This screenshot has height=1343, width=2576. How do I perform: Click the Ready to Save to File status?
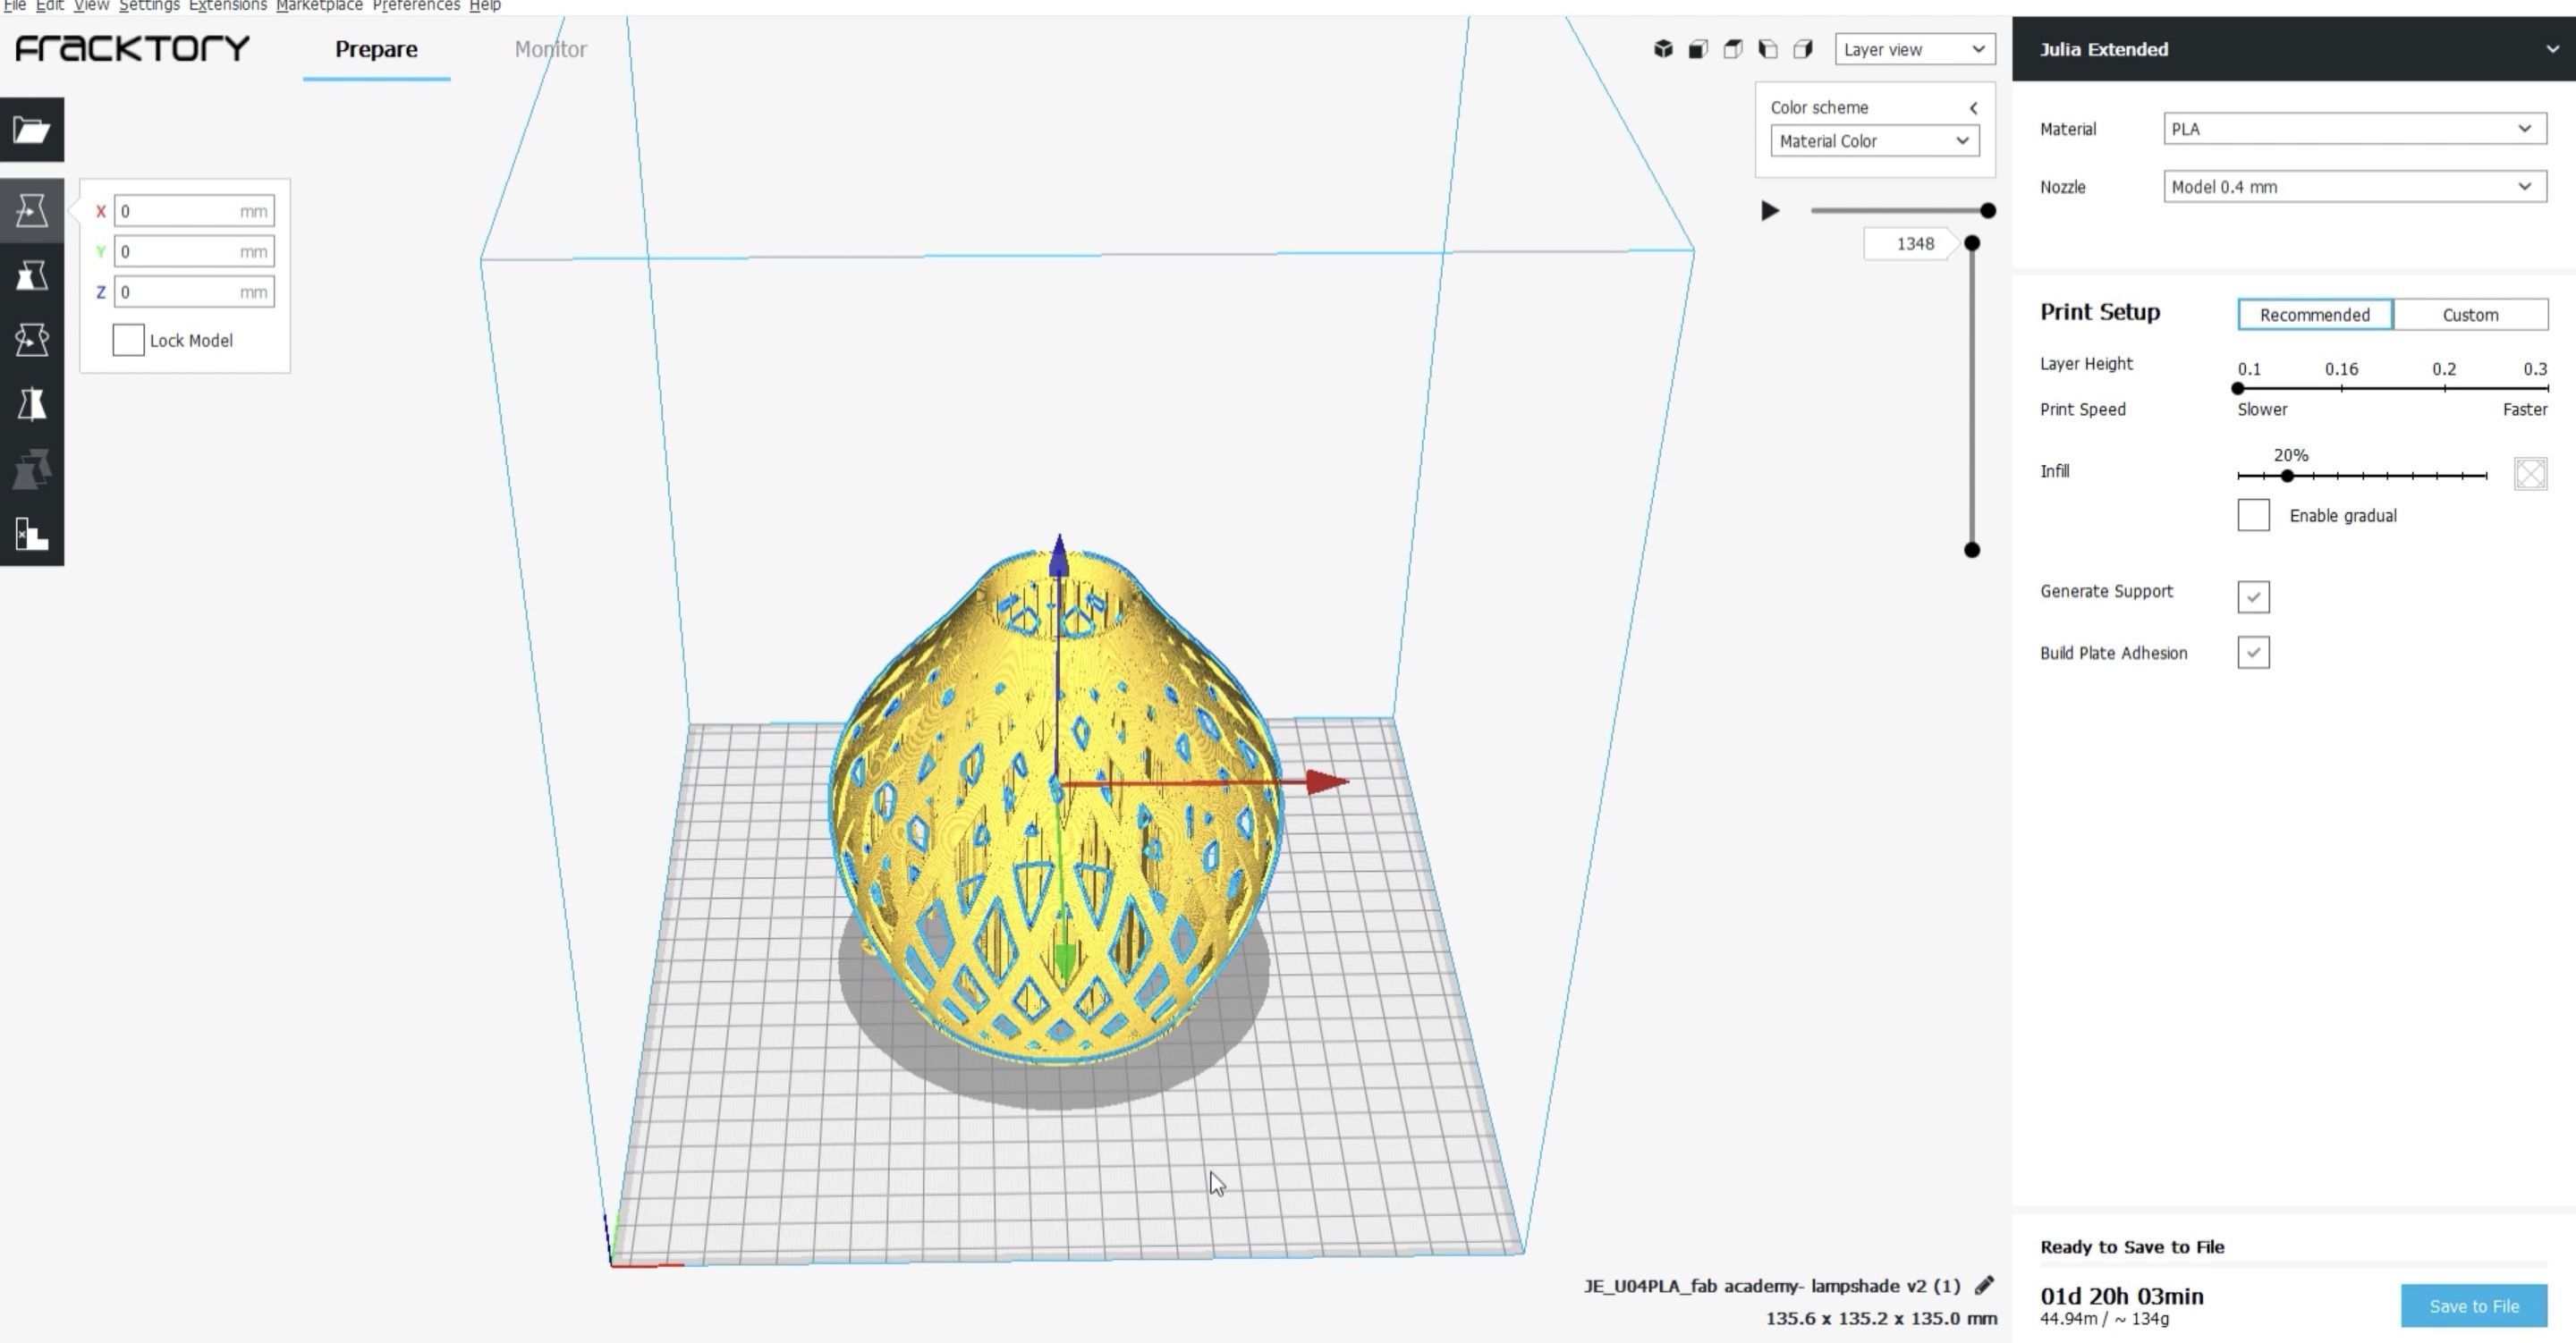2132,1247
